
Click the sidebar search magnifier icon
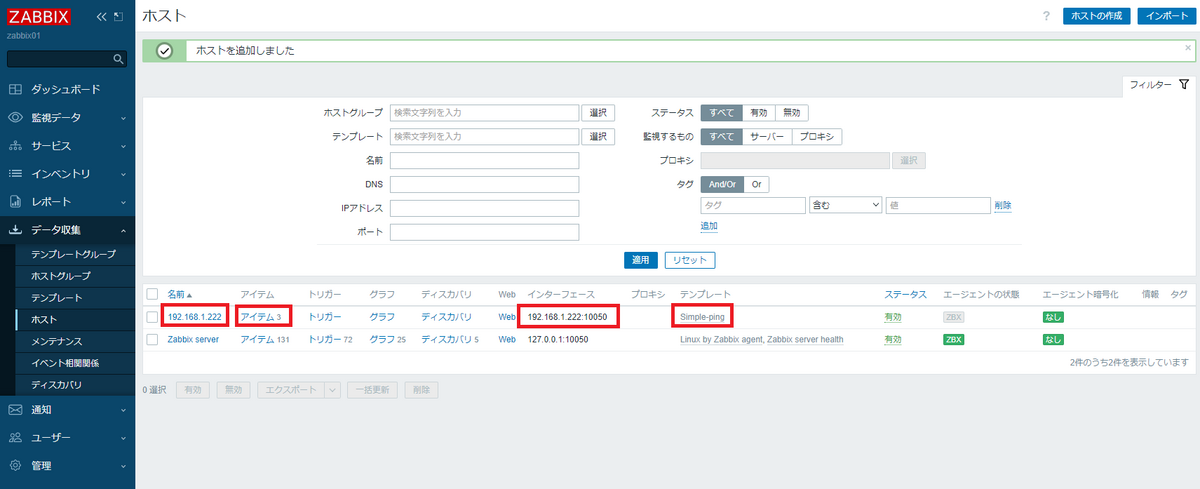click(x=118, y=59)
